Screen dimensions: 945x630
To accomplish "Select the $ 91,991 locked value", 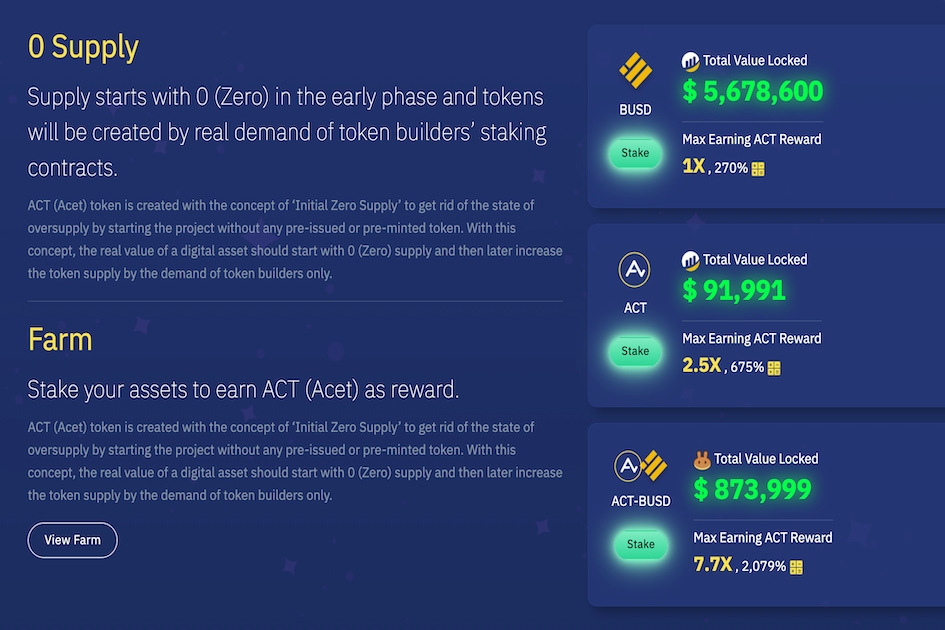I will click(x=734, y=290).
